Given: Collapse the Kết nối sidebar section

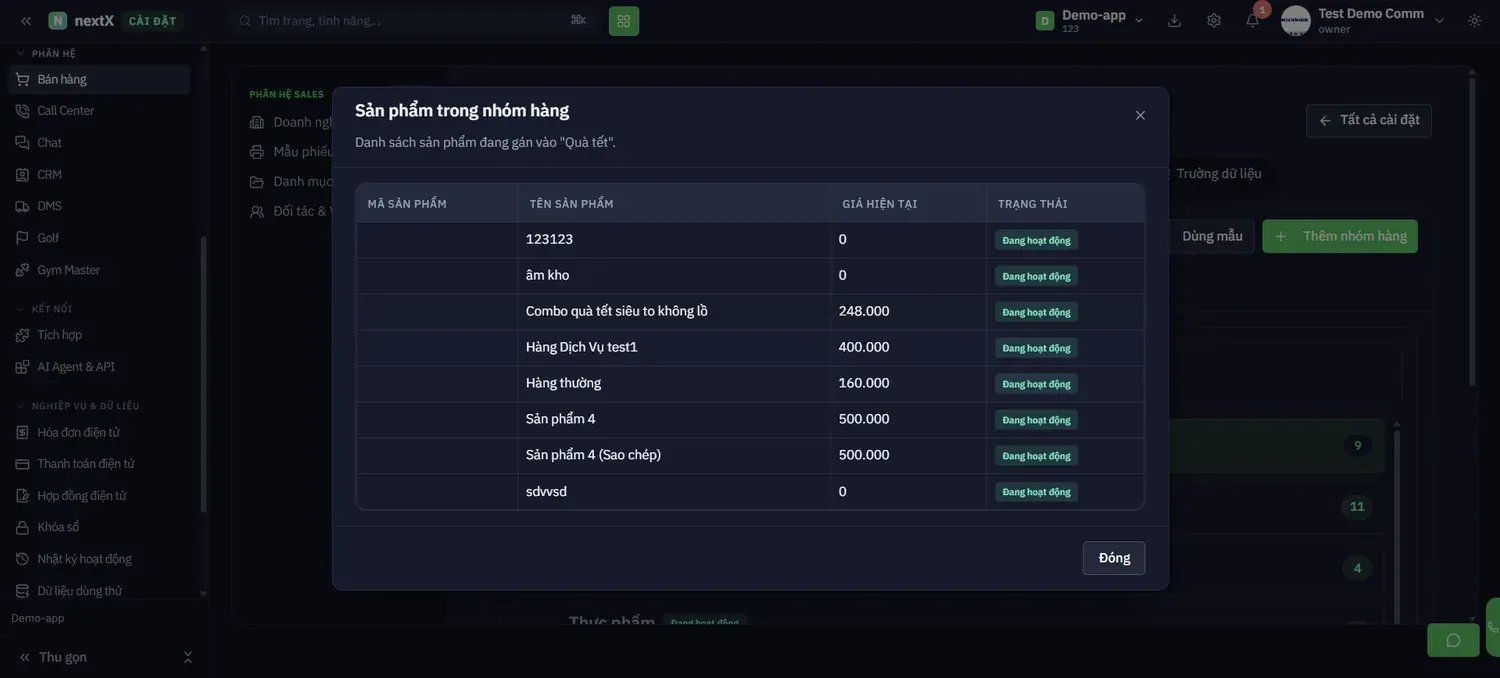Looking at the screenshot, I should tap(44, 309).
